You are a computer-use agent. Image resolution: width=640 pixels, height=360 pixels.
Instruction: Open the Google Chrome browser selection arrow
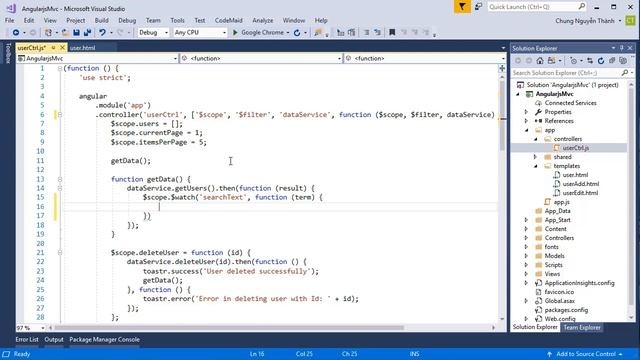(x=288, y=33)
